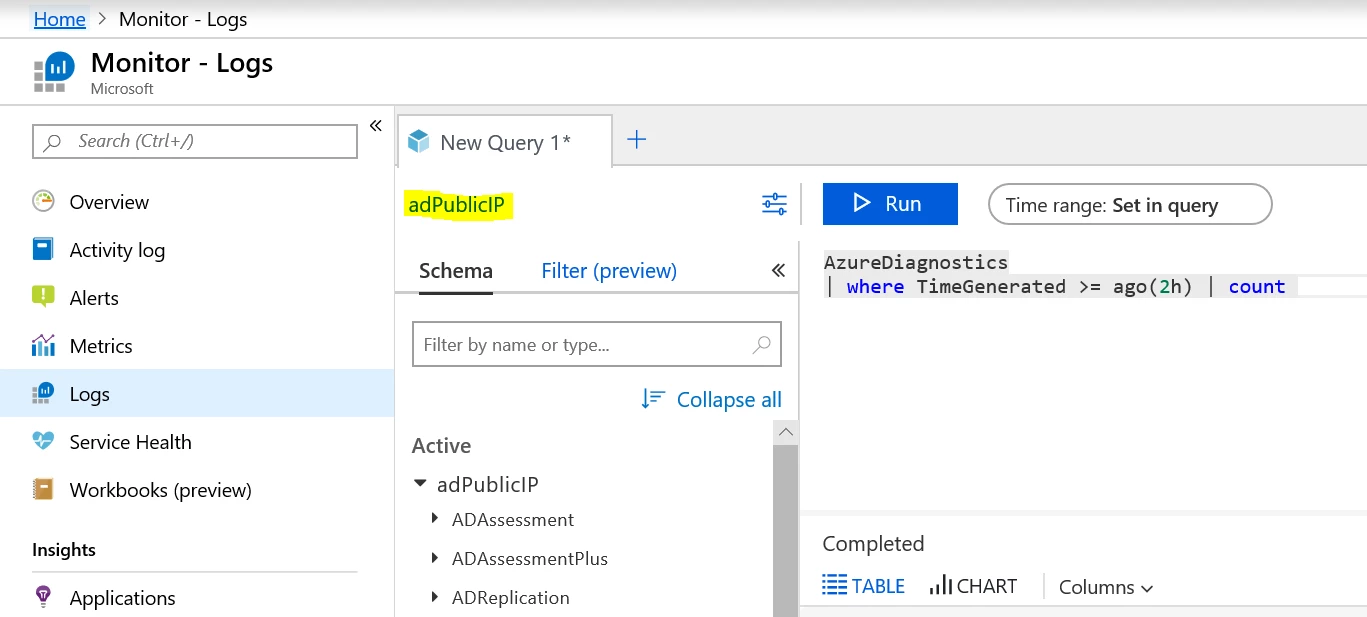Expand the ADReplication table
This screenshot has height=617, width=1367.
[435, 596]
